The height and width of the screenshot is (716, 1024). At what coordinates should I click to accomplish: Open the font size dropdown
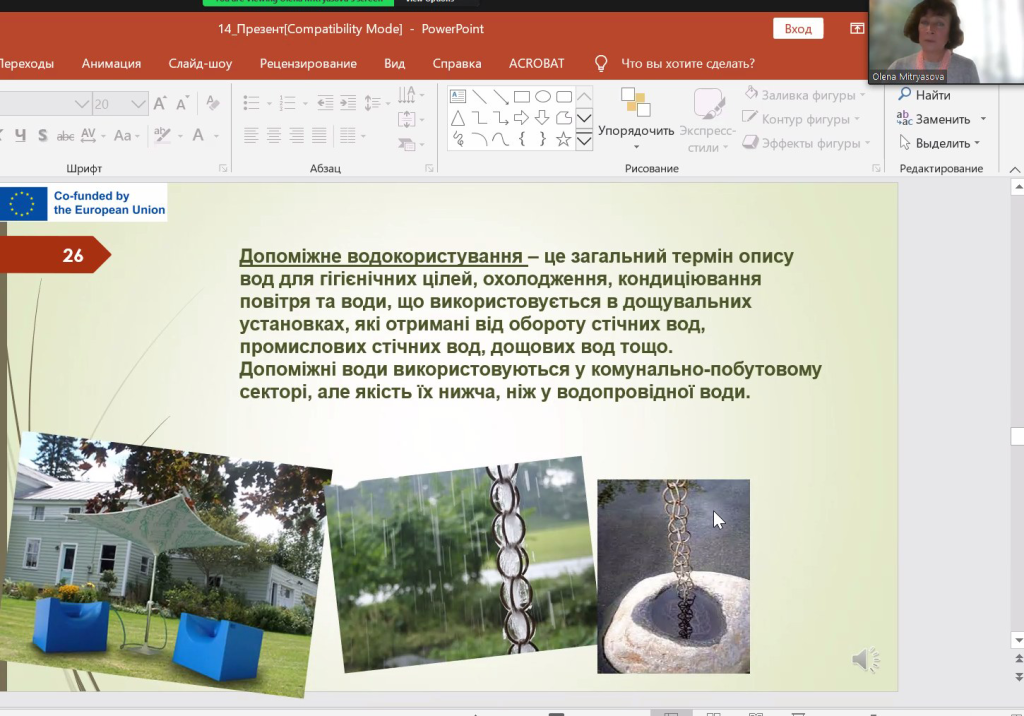click(139, 104)
